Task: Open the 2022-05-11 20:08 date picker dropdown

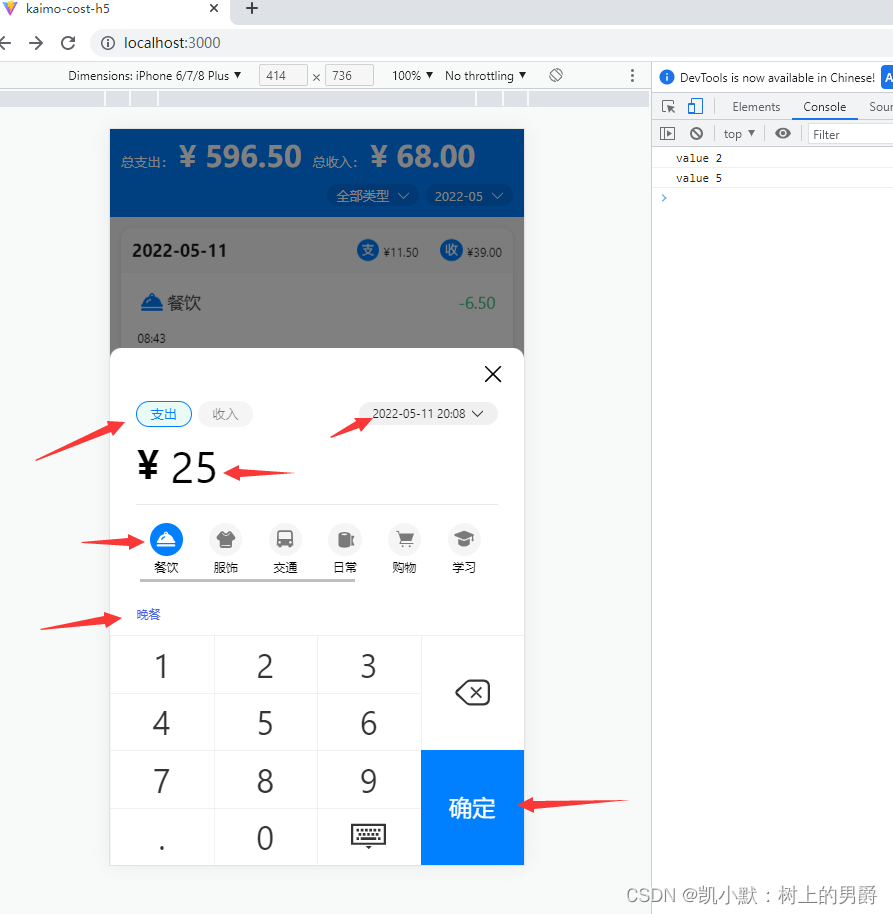Action: [428, 414]
